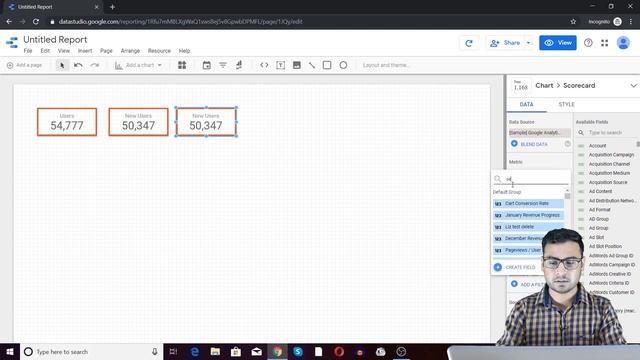
Task: Open the Google apps grid
Action: click(x=604, y=43)
